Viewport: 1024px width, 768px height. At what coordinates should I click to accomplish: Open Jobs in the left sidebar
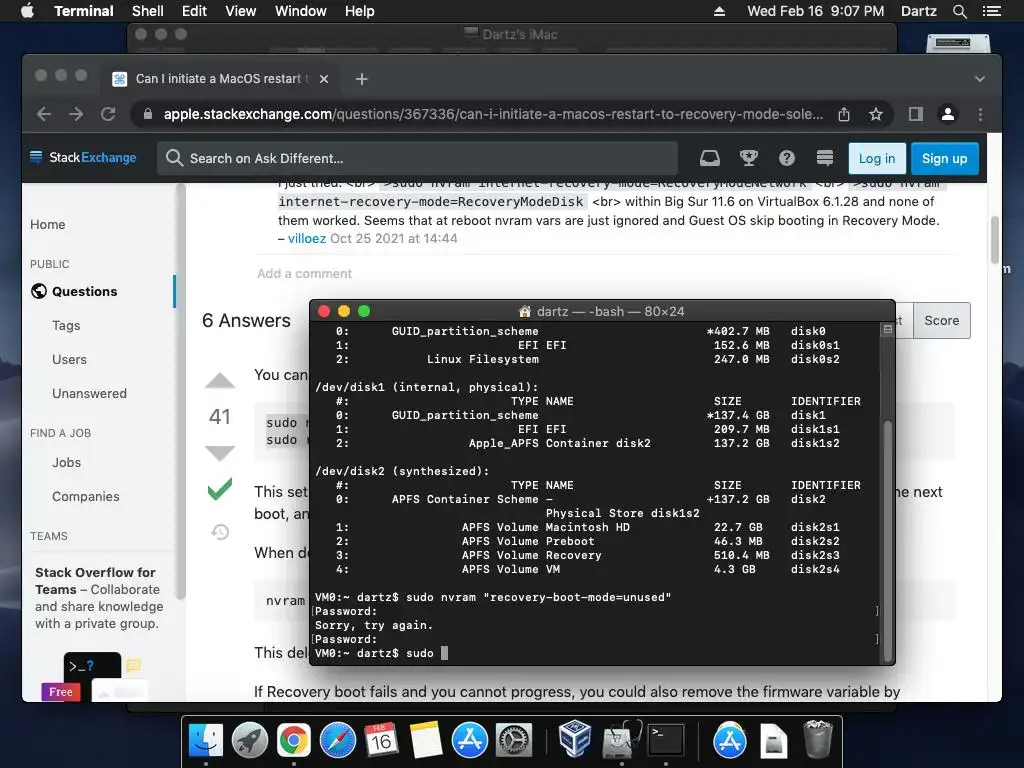67,462
